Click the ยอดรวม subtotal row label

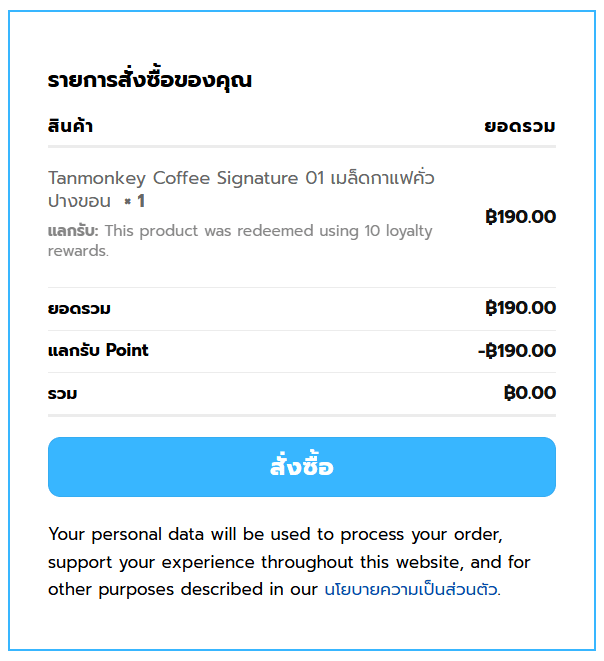tap(79, 308)
